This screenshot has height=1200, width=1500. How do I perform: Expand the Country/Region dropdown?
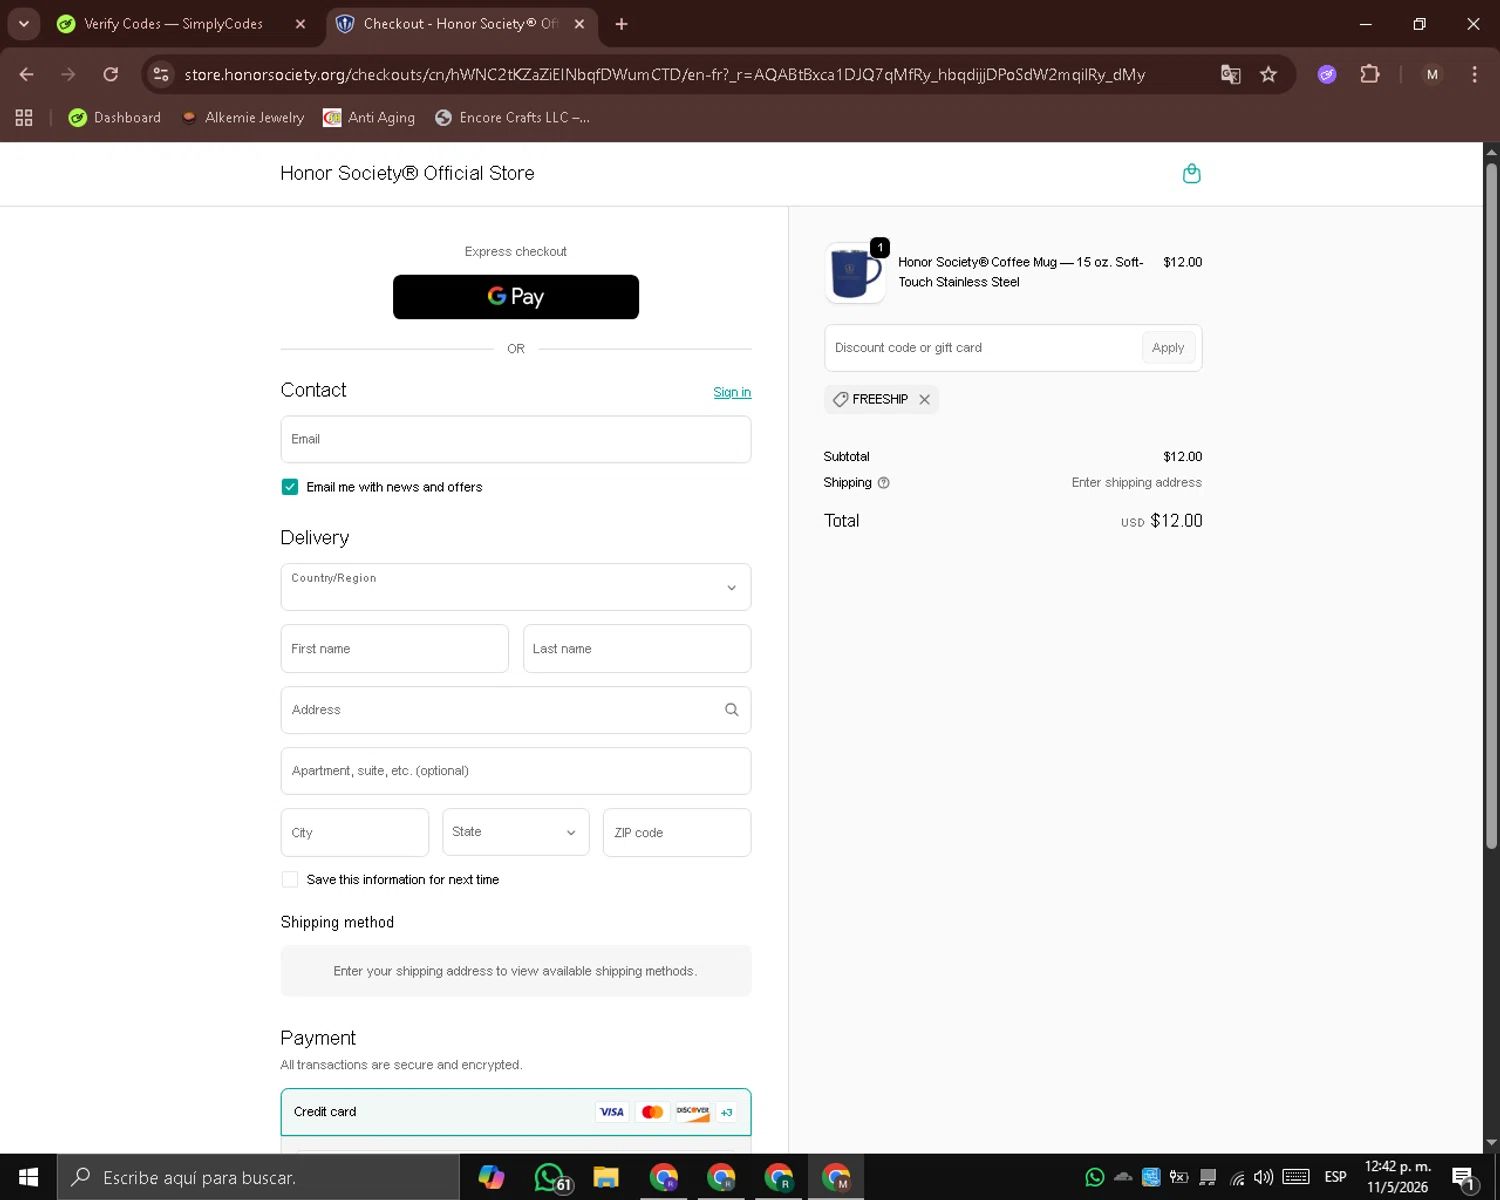(516, 587)
